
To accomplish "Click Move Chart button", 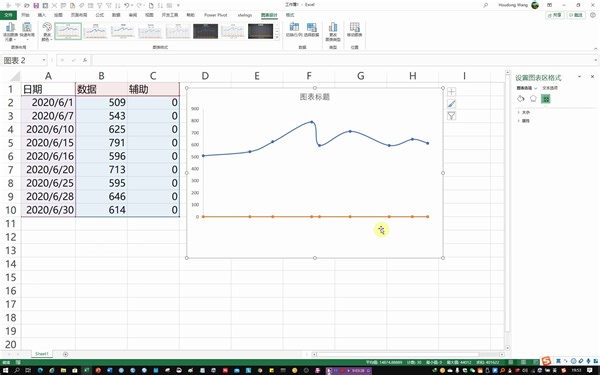I will 354,29.
